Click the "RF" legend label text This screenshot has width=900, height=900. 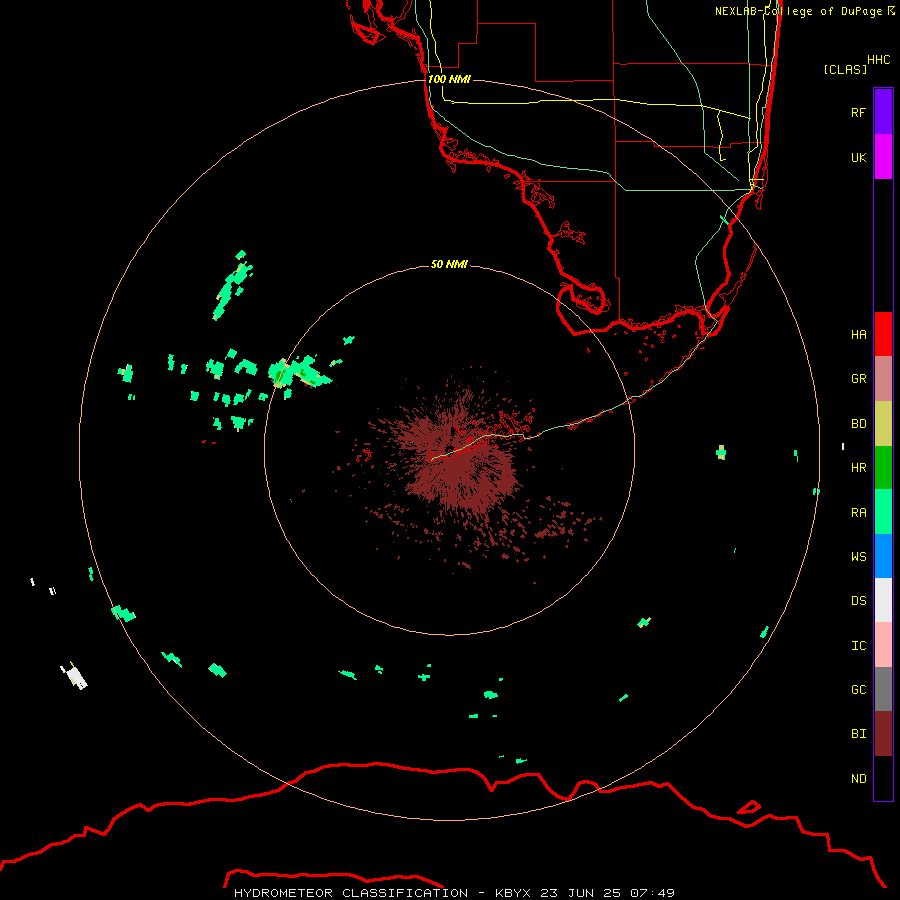click(x=858, y=112)
